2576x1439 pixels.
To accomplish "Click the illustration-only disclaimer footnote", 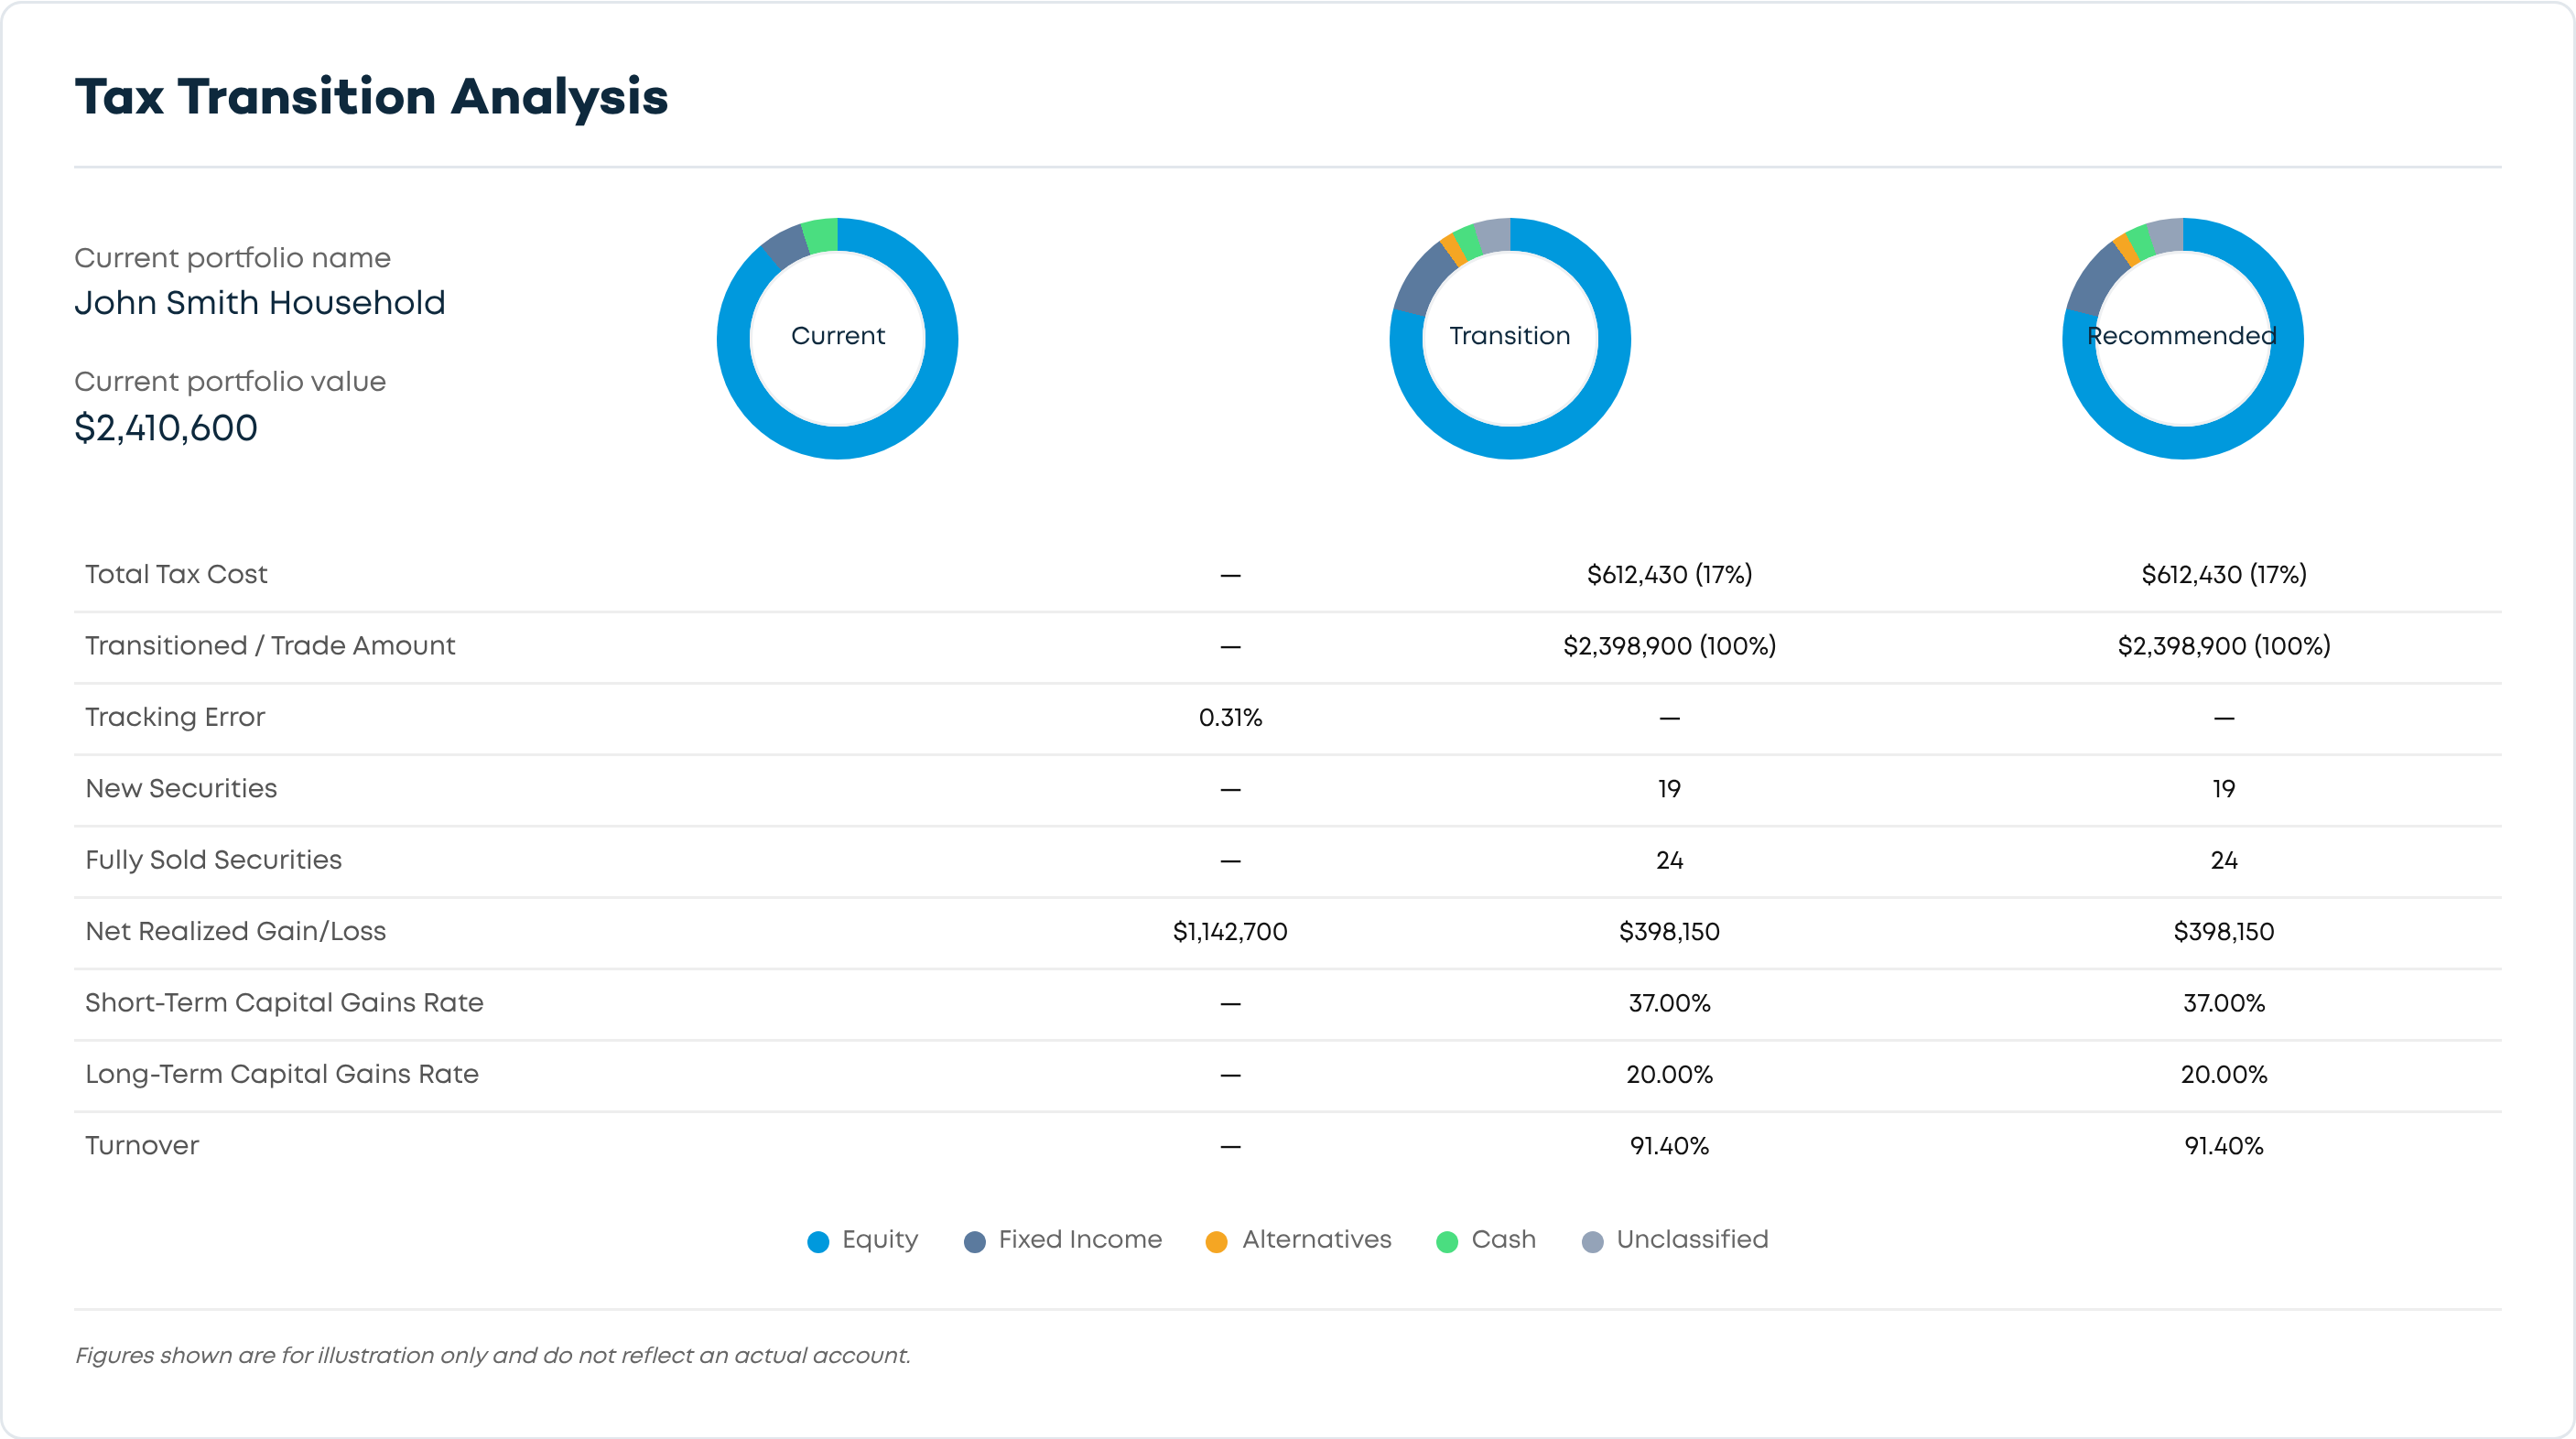I will click(x=492, y=1355).
